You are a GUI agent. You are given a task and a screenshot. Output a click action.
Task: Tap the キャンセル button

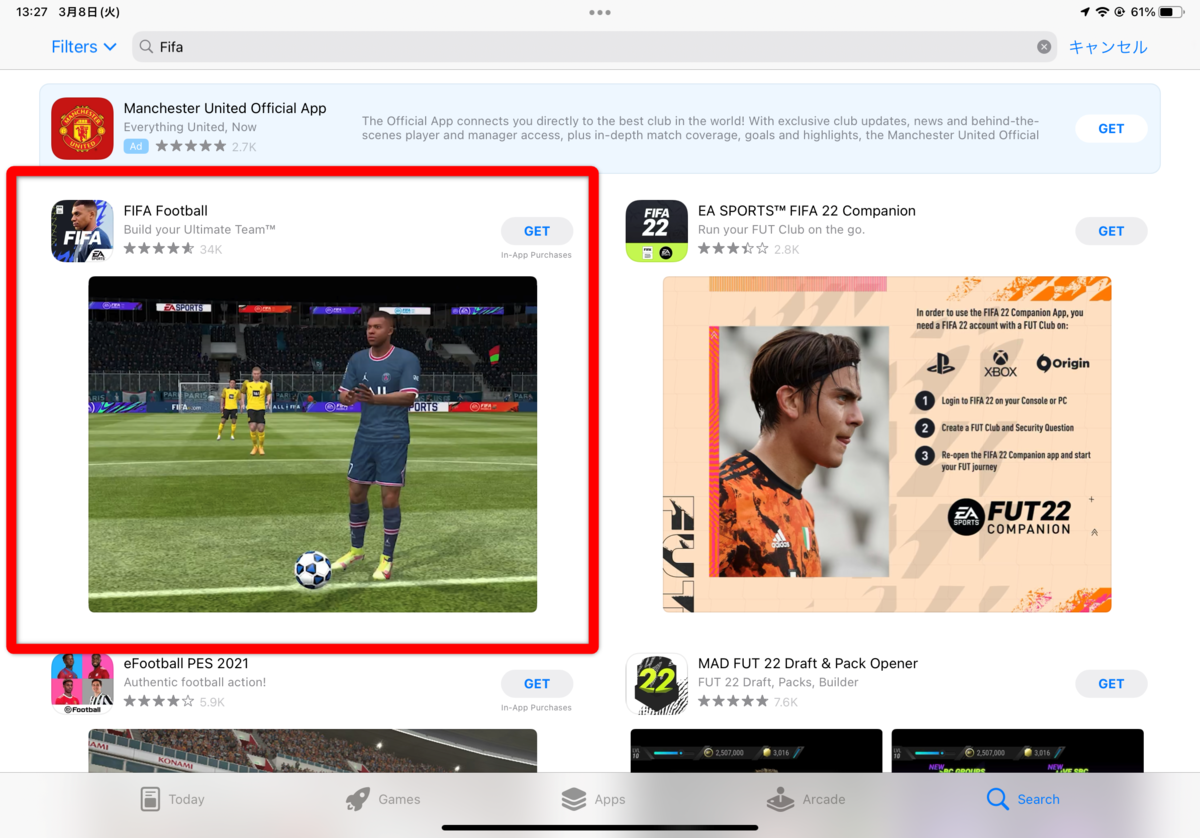1108,47
